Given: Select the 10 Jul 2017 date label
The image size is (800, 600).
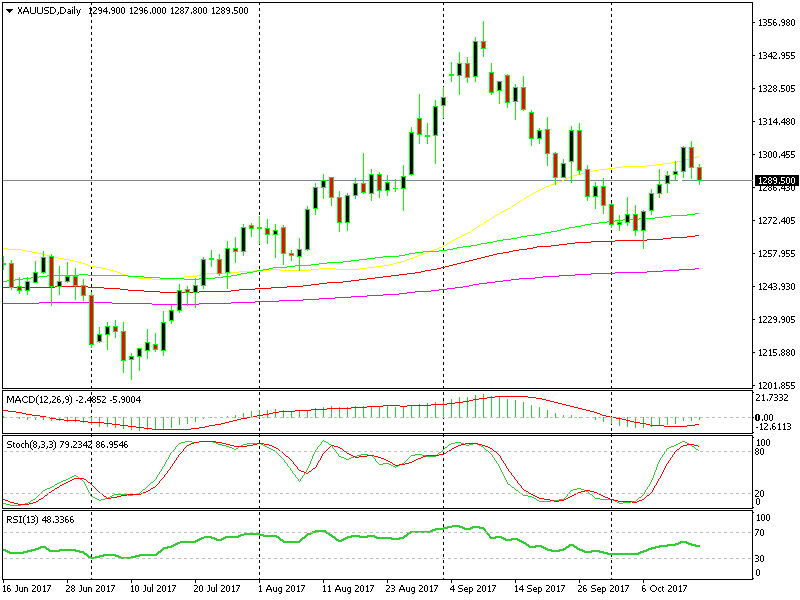Looking at the screenshot, I should pyautogui.click(x=153, y=588).
